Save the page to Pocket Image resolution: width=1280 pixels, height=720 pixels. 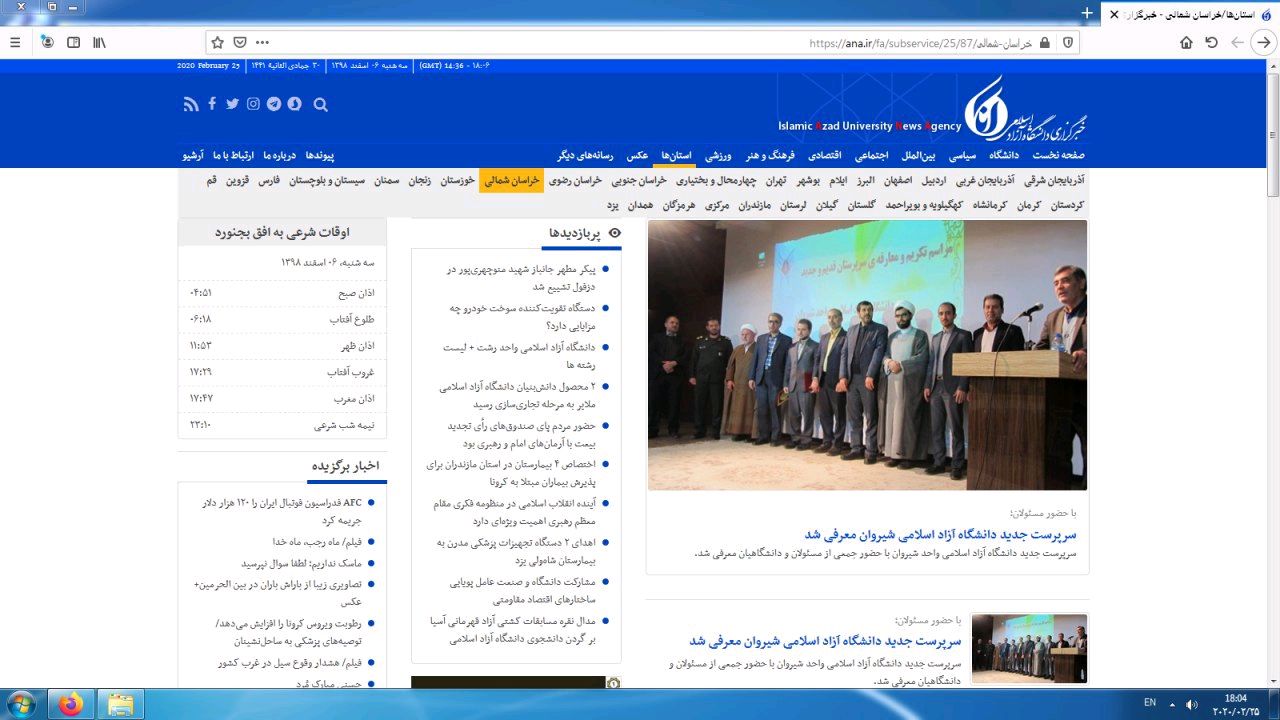pos(240,42)
